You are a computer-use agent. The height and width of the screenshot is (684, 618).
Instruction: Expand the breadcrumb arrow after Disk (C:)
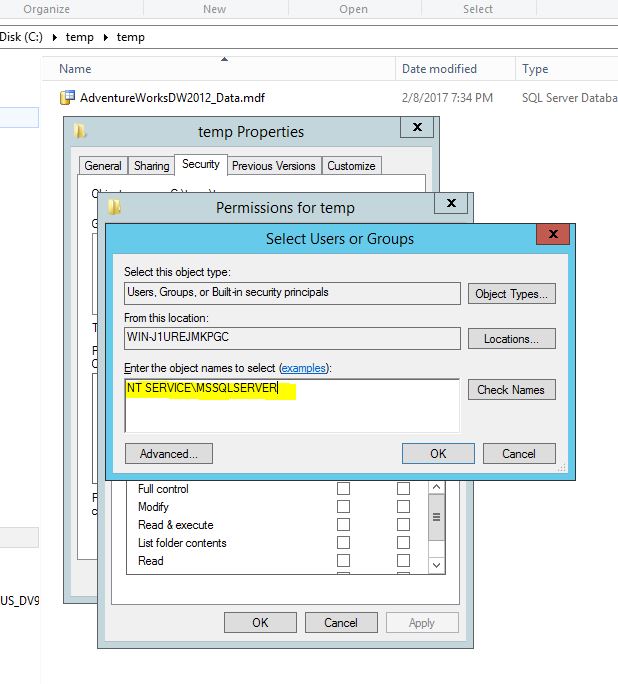point(56,37)
